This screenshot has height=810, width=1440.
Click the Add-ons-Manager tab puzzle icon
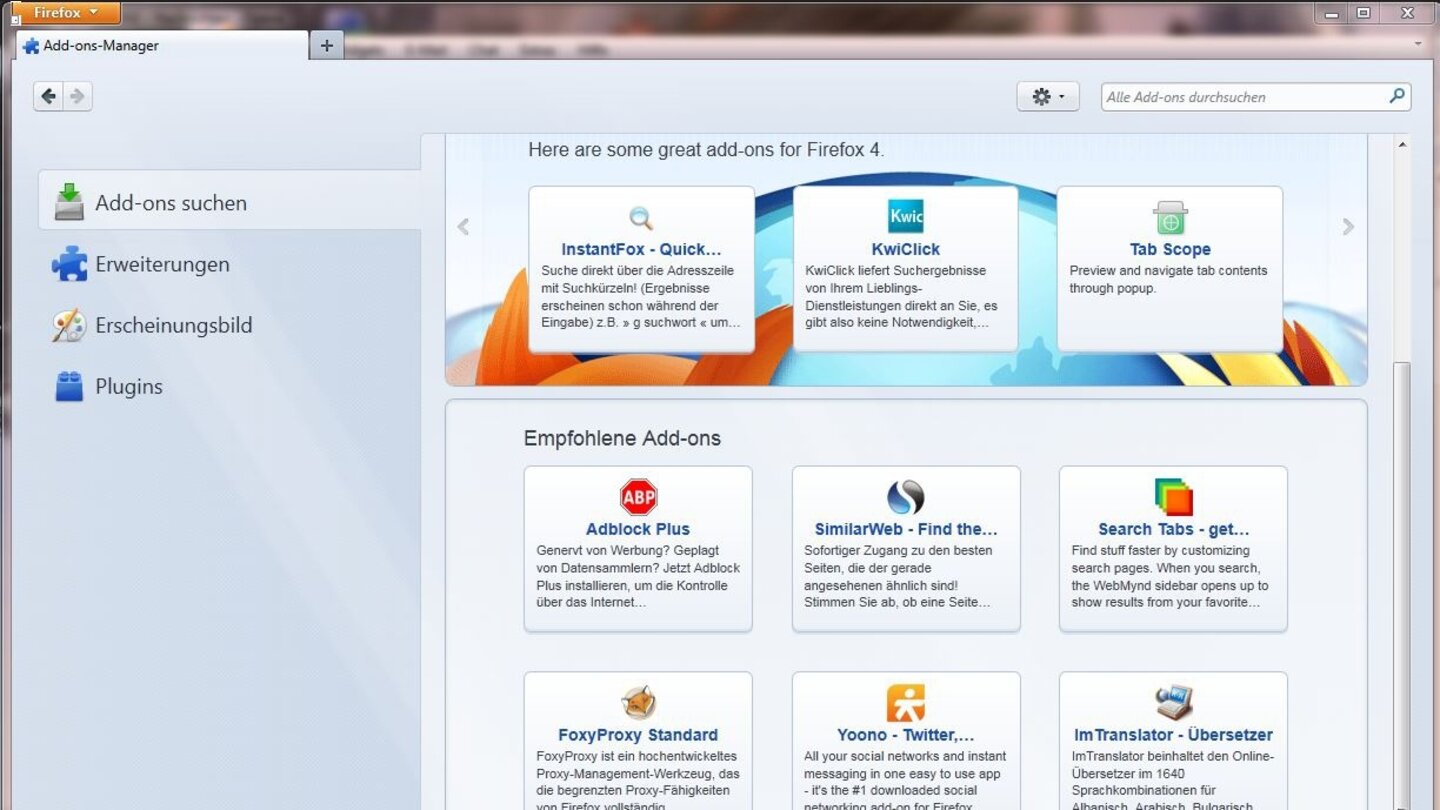point(31,46)
